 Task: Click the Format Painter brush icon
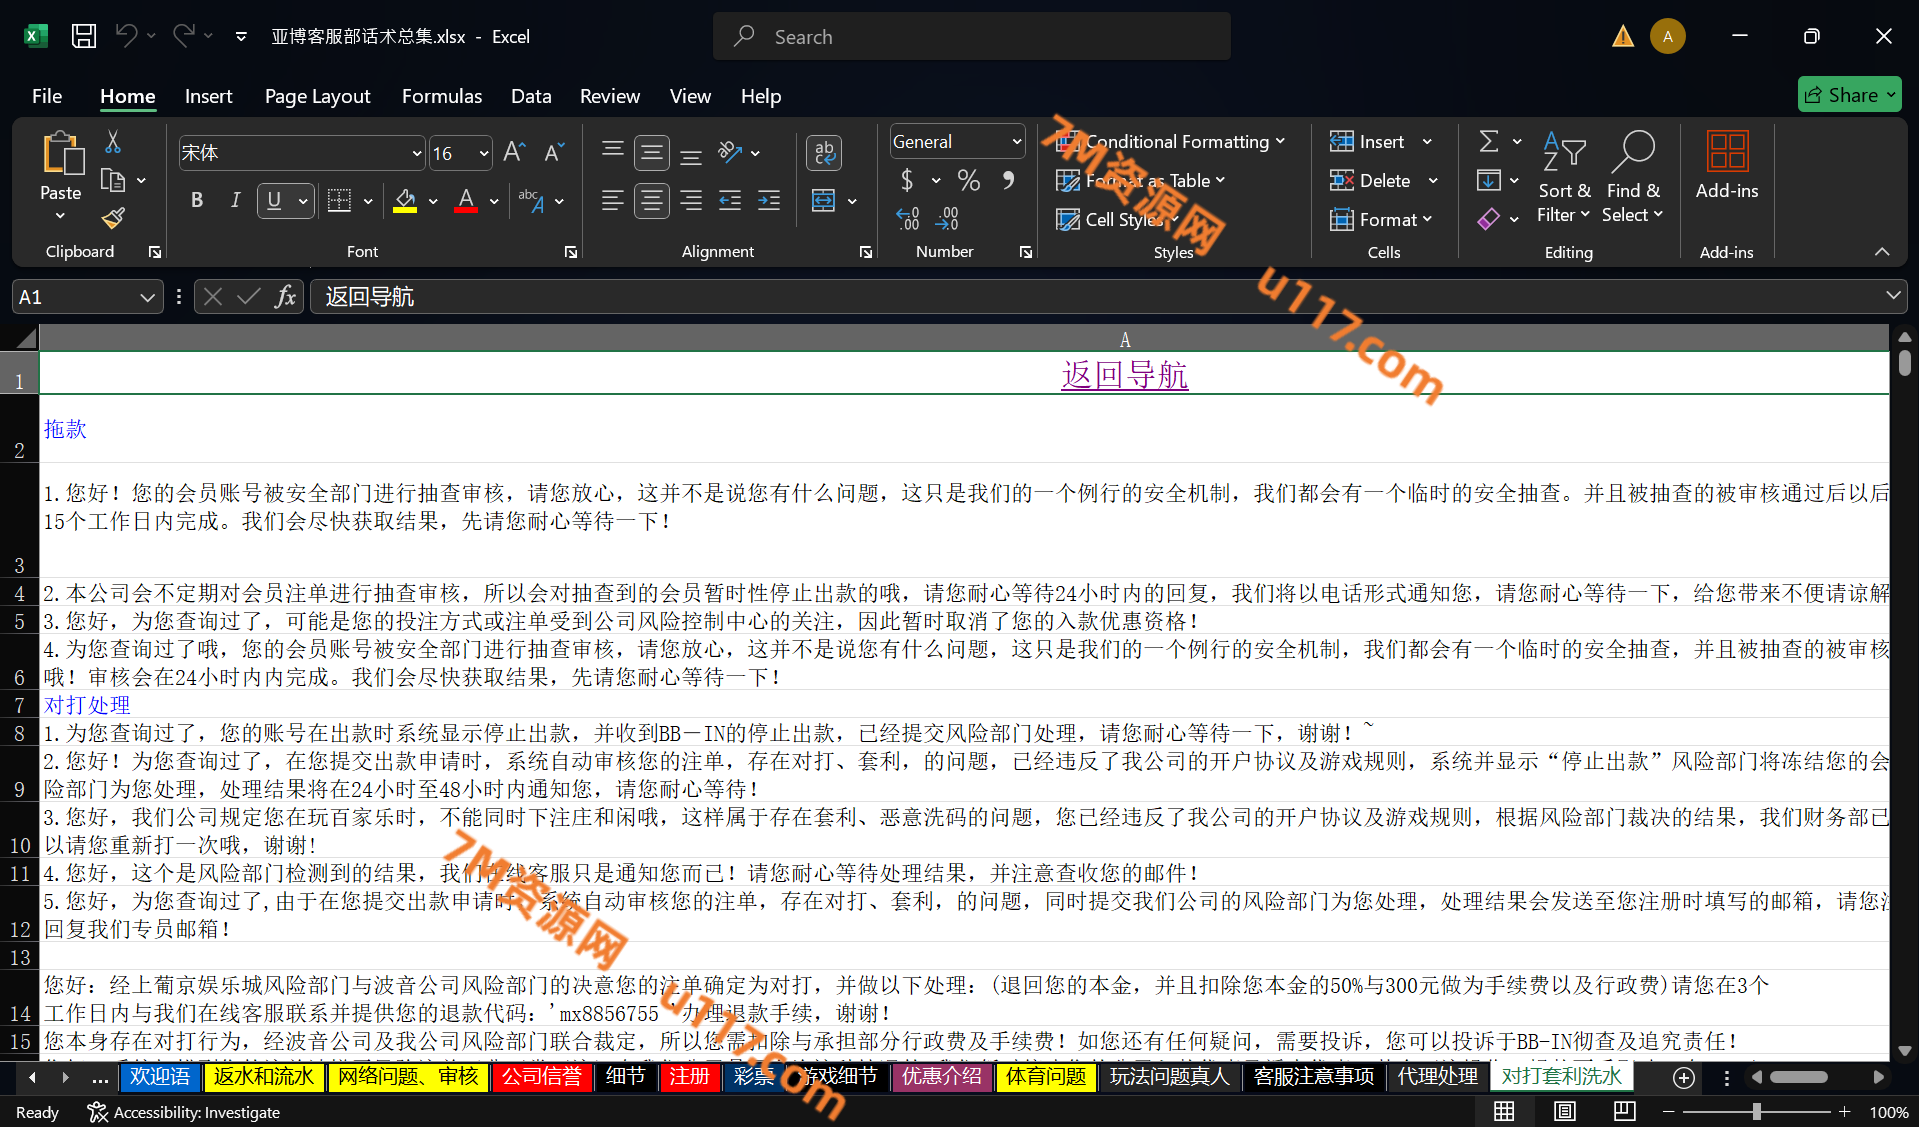pos(113,218)
